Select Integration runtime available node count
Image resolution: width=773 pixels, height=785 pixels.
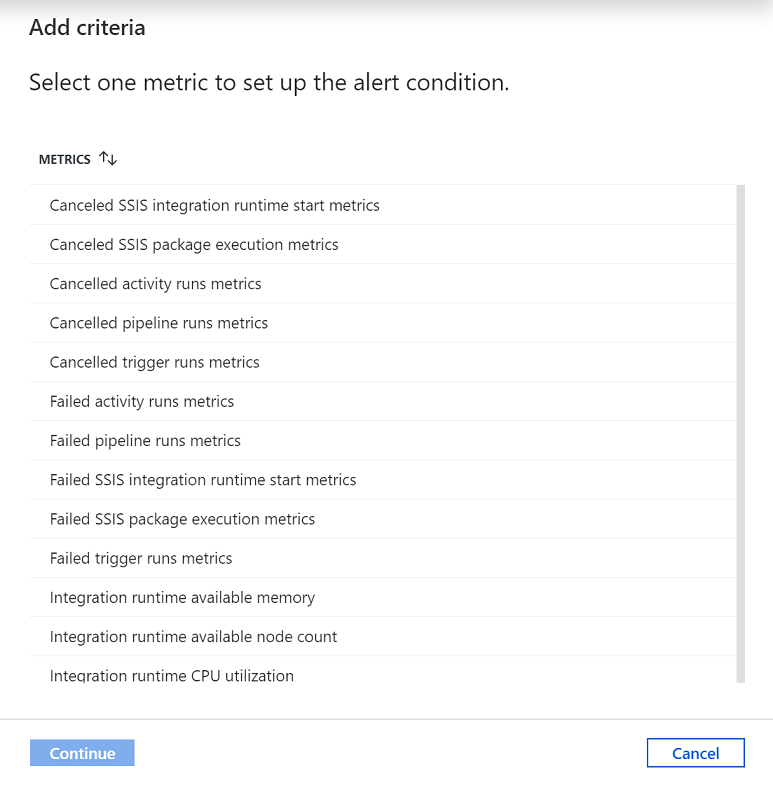[x=193, y=636]
